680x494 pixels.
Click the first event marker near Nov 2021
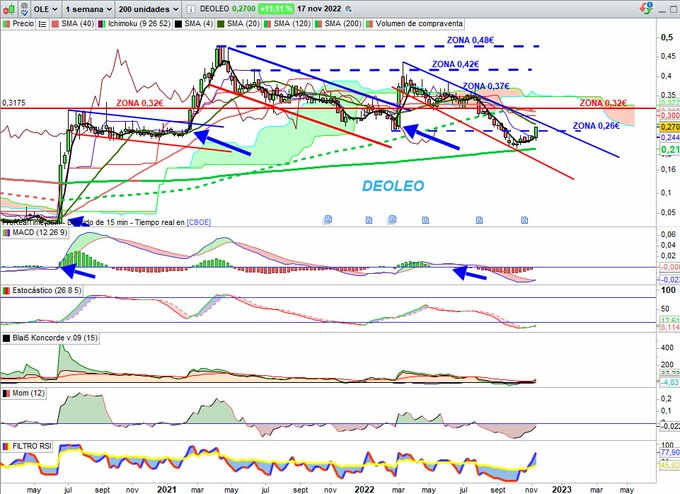[x=328, y=219]
